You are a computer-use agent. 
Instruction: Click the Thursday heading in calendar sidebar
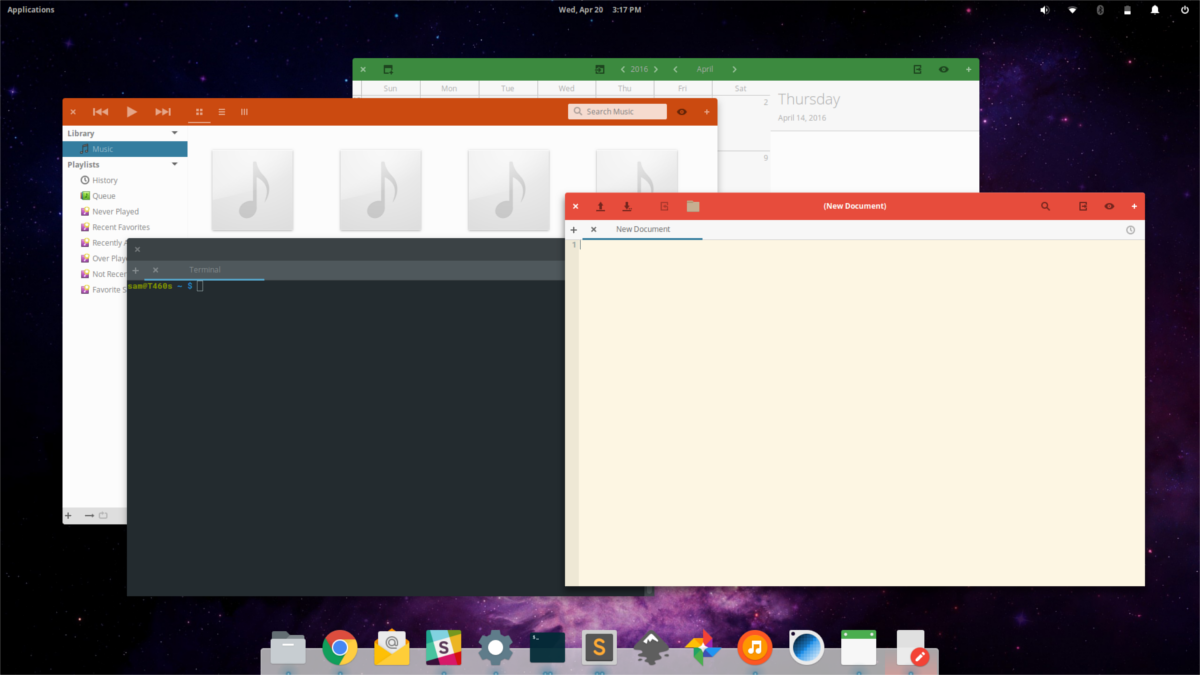point(809,99)
